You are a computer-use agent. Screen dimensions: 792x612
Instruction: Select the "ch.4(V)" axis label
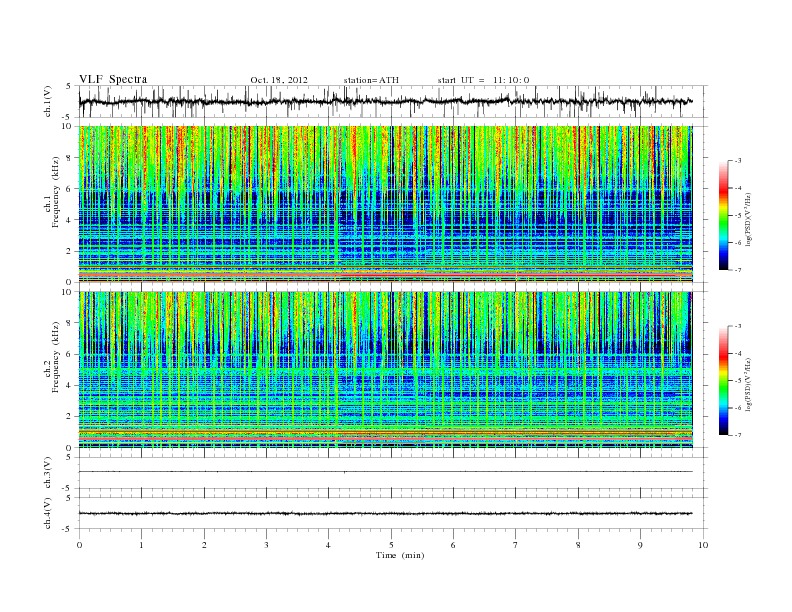tap(47, 513)
